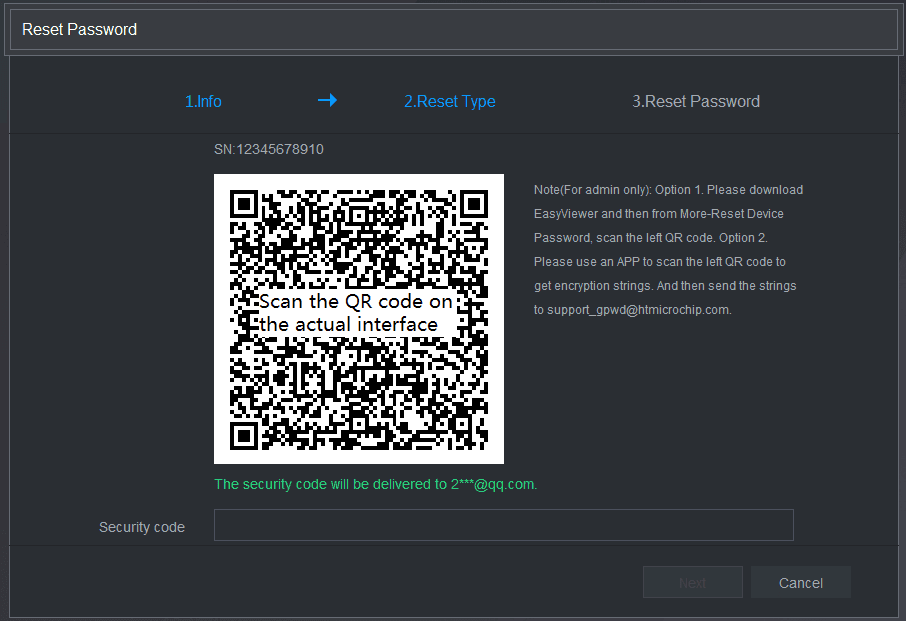Click the SN:12345678910 serial number text

(x=269, y=150)
